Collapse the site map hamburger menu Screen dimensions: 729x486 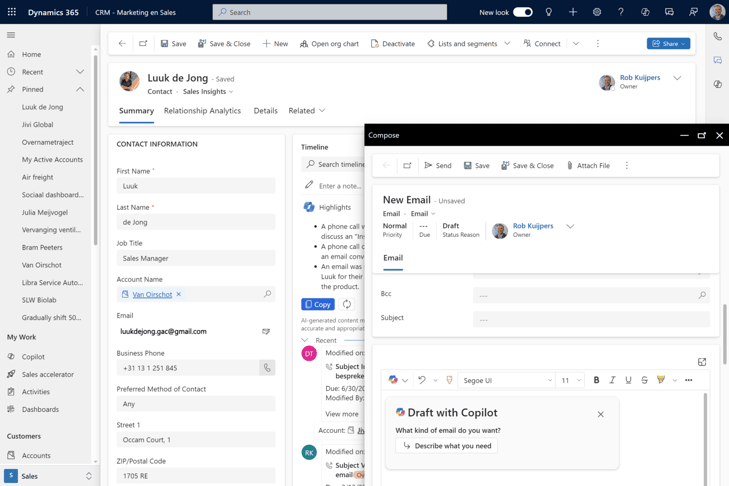pyautogui.click(x=11, y=35)
